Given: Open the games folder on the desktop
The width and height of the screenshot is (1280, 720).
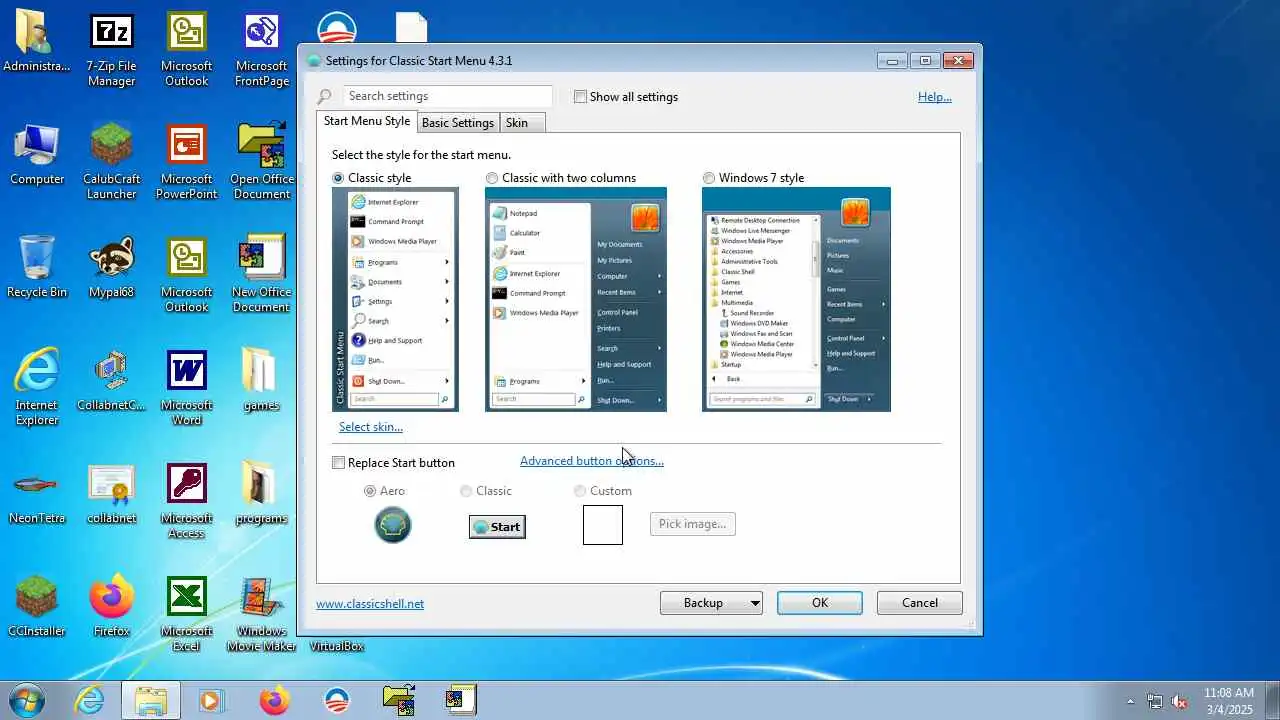Looking at the screenshot, I should click(x=261, y=380).
